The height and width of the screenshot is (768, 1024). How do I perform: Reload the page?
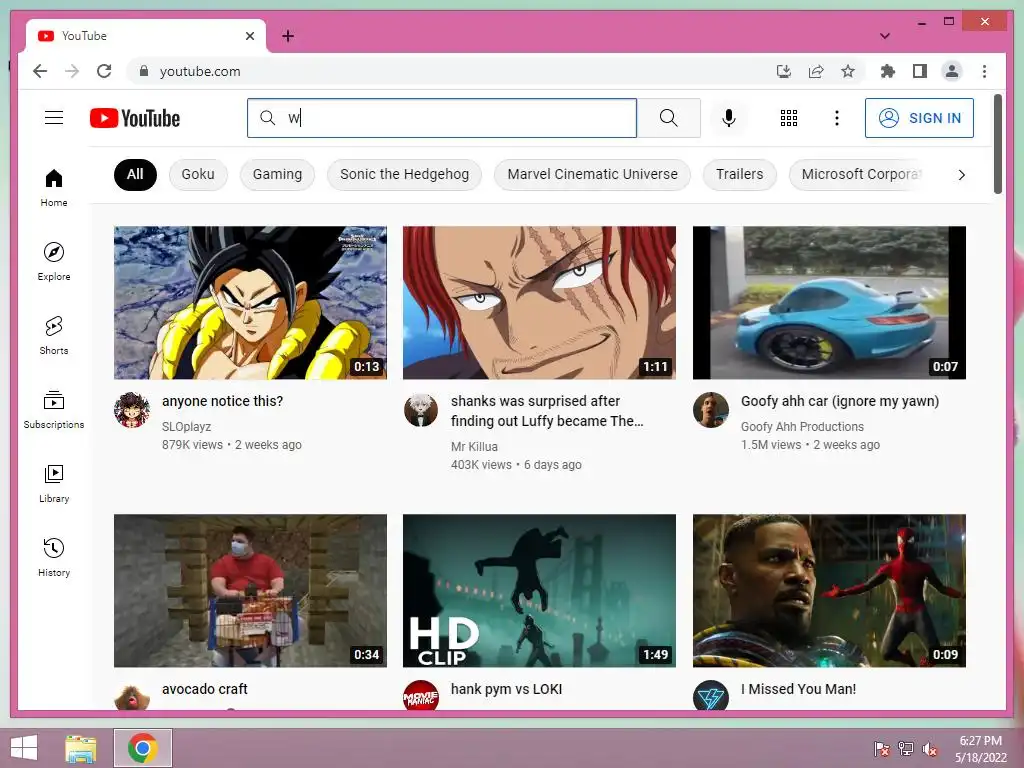104,71
